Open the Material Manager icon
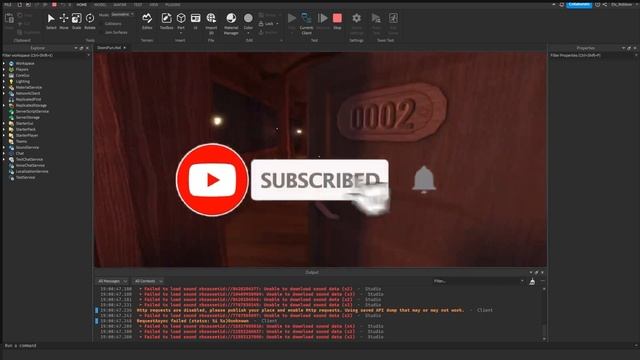640x360 pixels. click(231, 18)
